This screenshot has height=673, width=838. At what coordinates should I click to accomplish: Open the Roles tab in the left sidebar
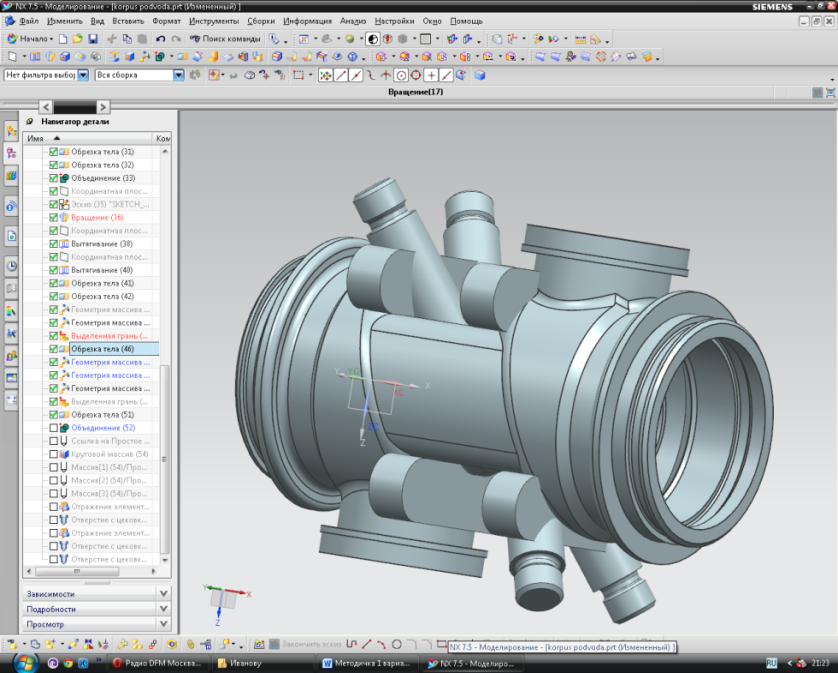pyautogui.click(x=11, y=355)
